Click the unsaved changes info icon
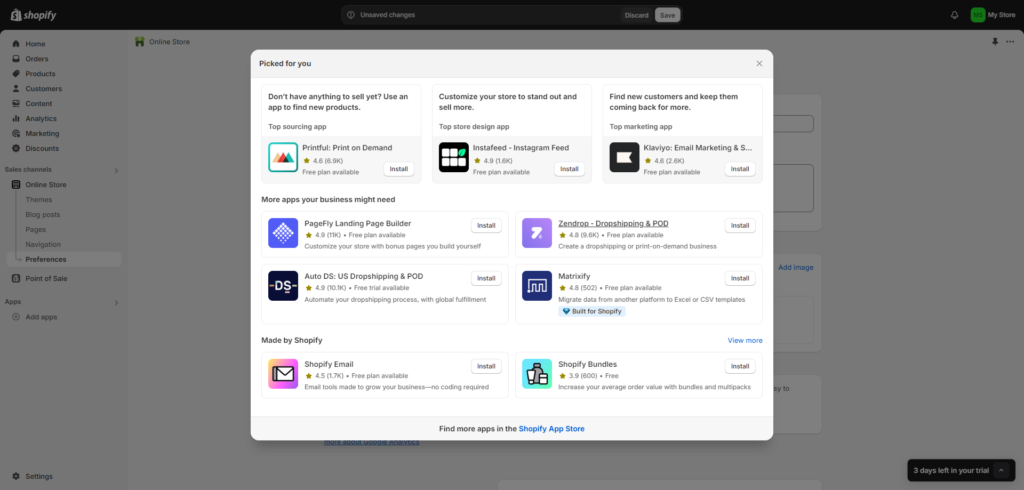This screenshot has height=490, width=1024. point(351,15)
